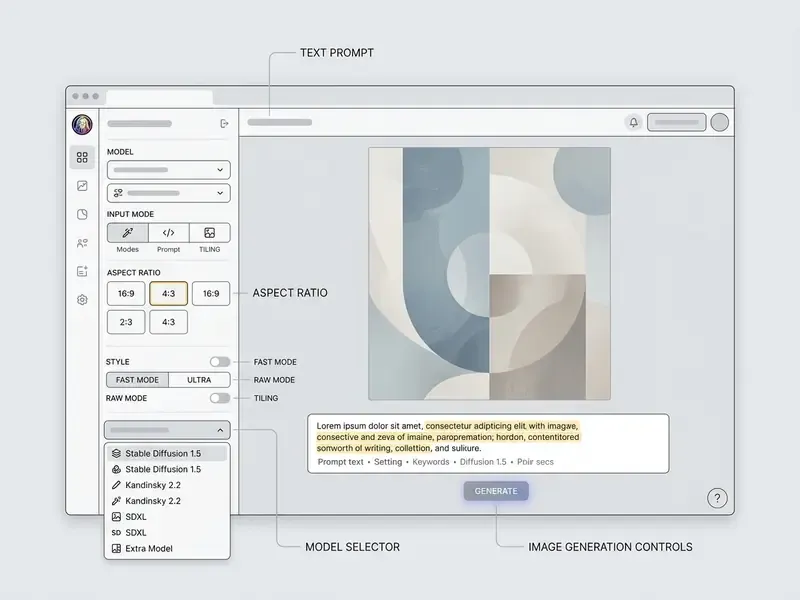This screenshot has width=800, height=600.
Task: Click the icon of second Stable Diffusion 1.5 row
Action: [116, 469]
